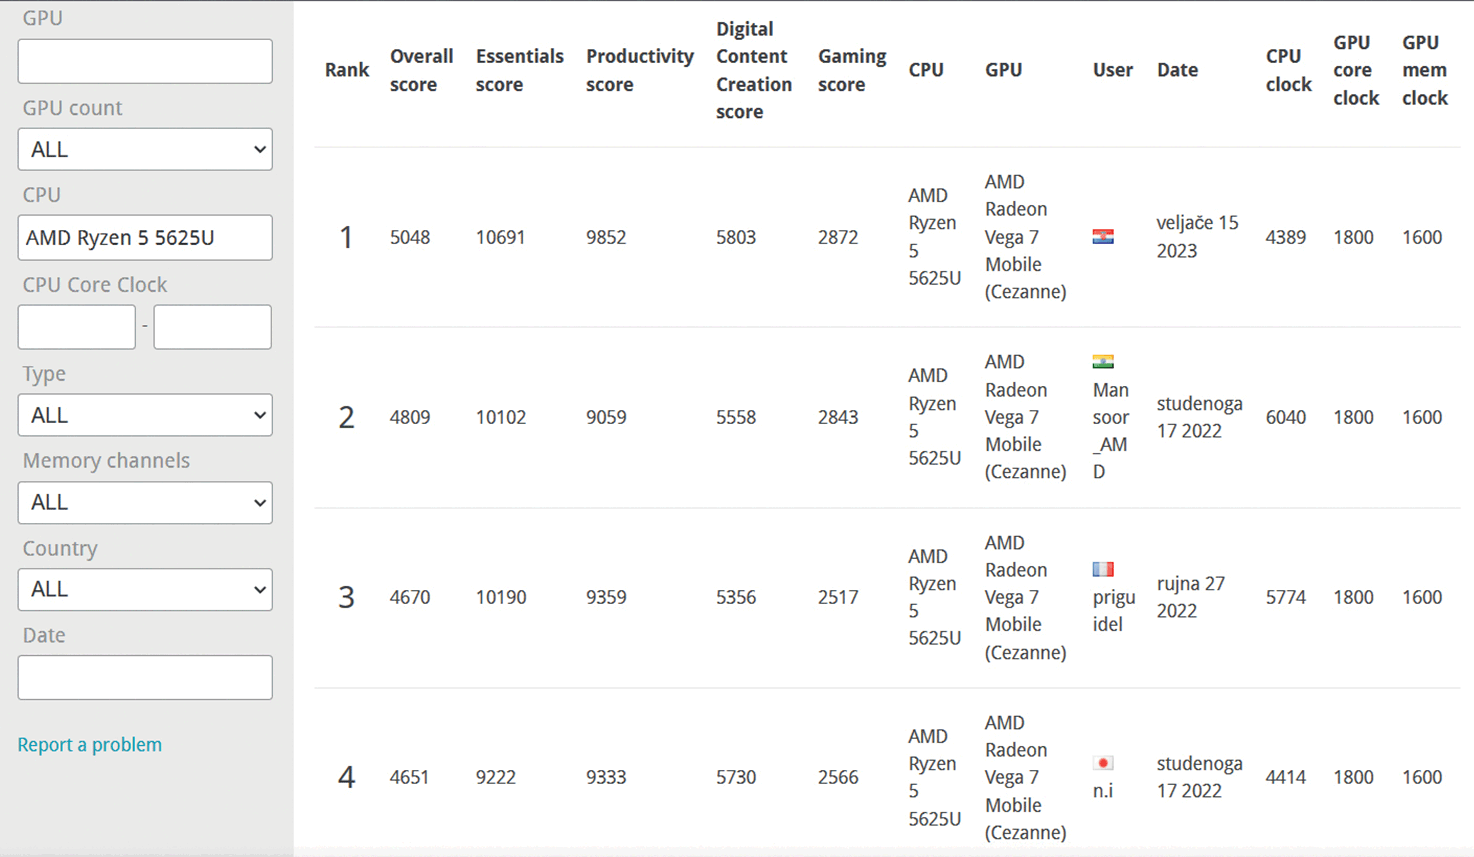Click the Essentials score column header
1474x857 pixels.
tap(519, 70)
